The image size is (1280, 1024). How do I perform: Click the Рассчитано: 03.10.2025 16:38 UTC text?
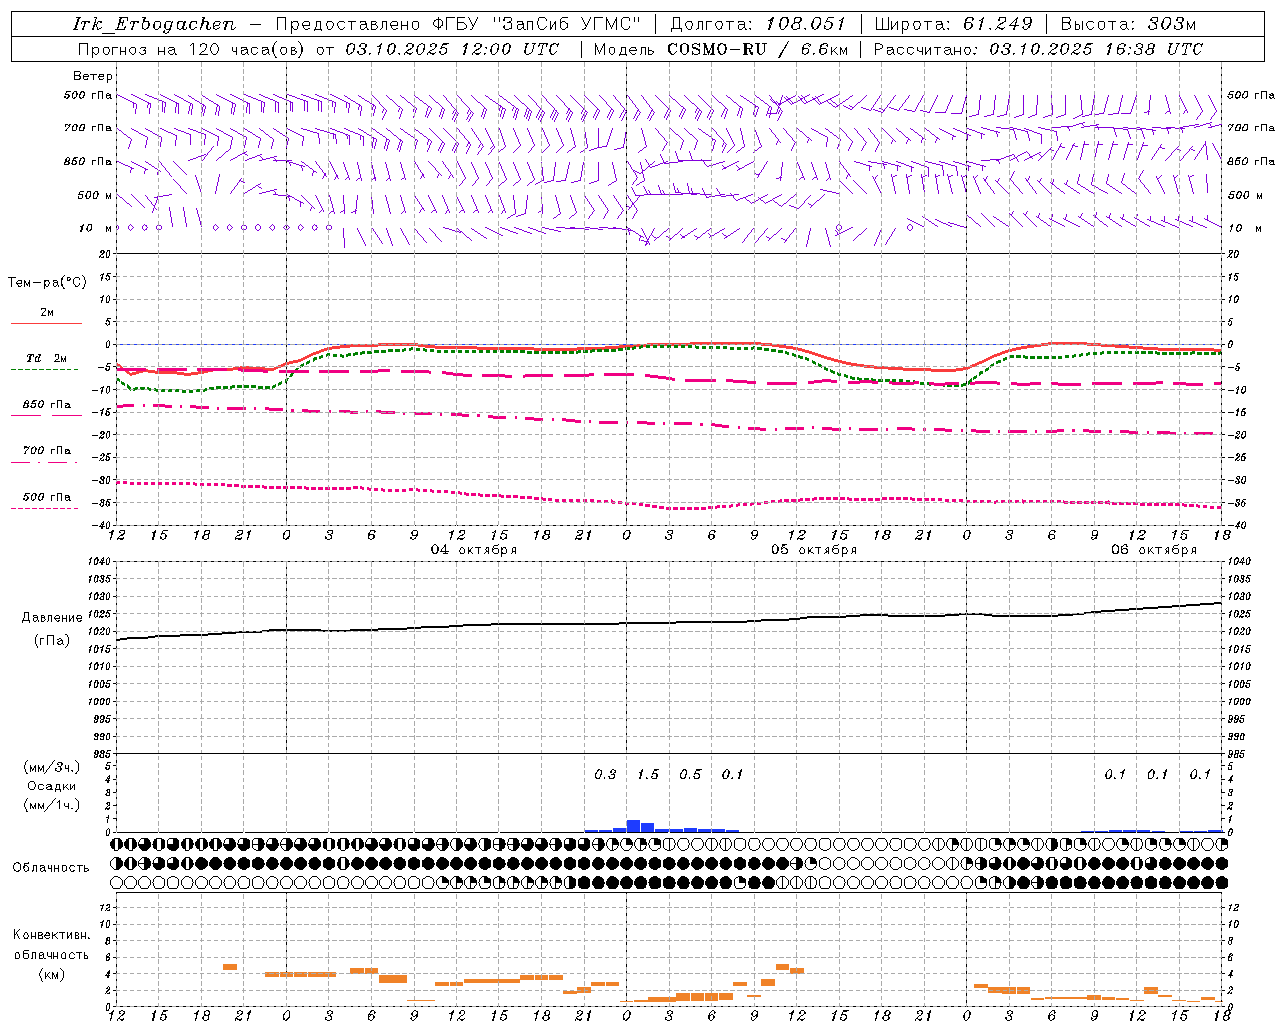point(1038,49)
